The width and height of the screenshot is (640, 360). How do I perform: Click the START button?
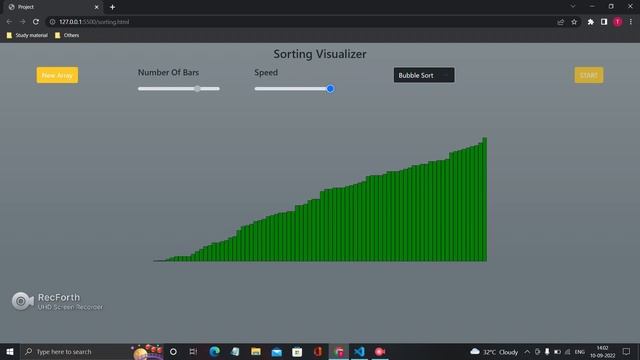589,75
